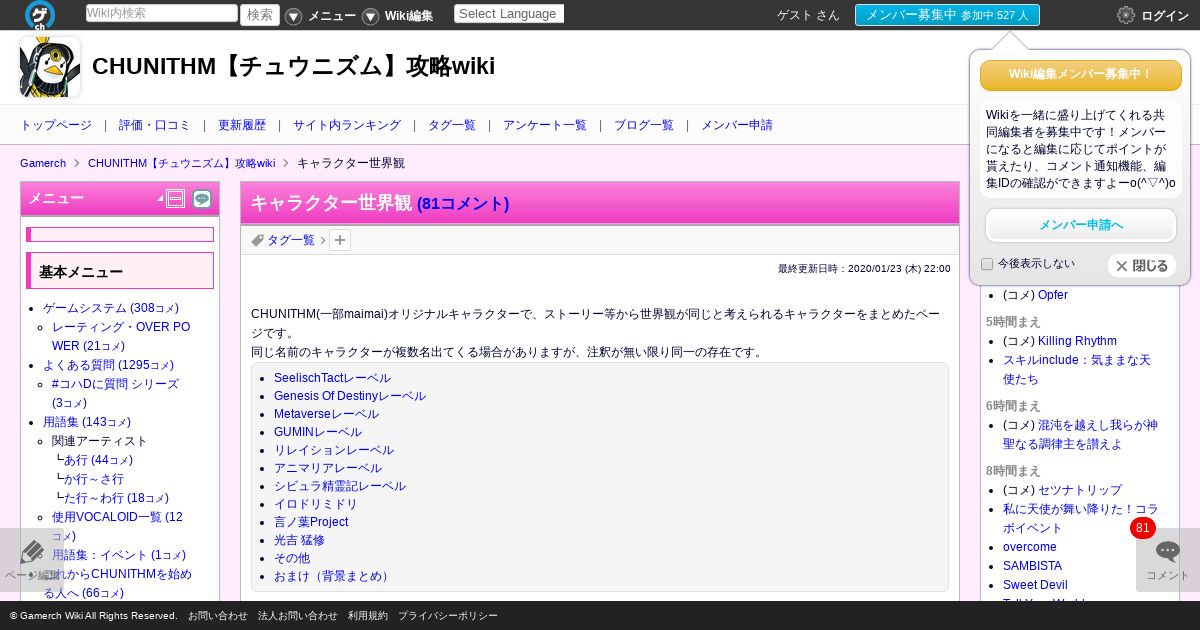The width and height of the screenshot is (1200, 630).
Task: Open the アンケート一覧 nav item
Action: (545, 125)
